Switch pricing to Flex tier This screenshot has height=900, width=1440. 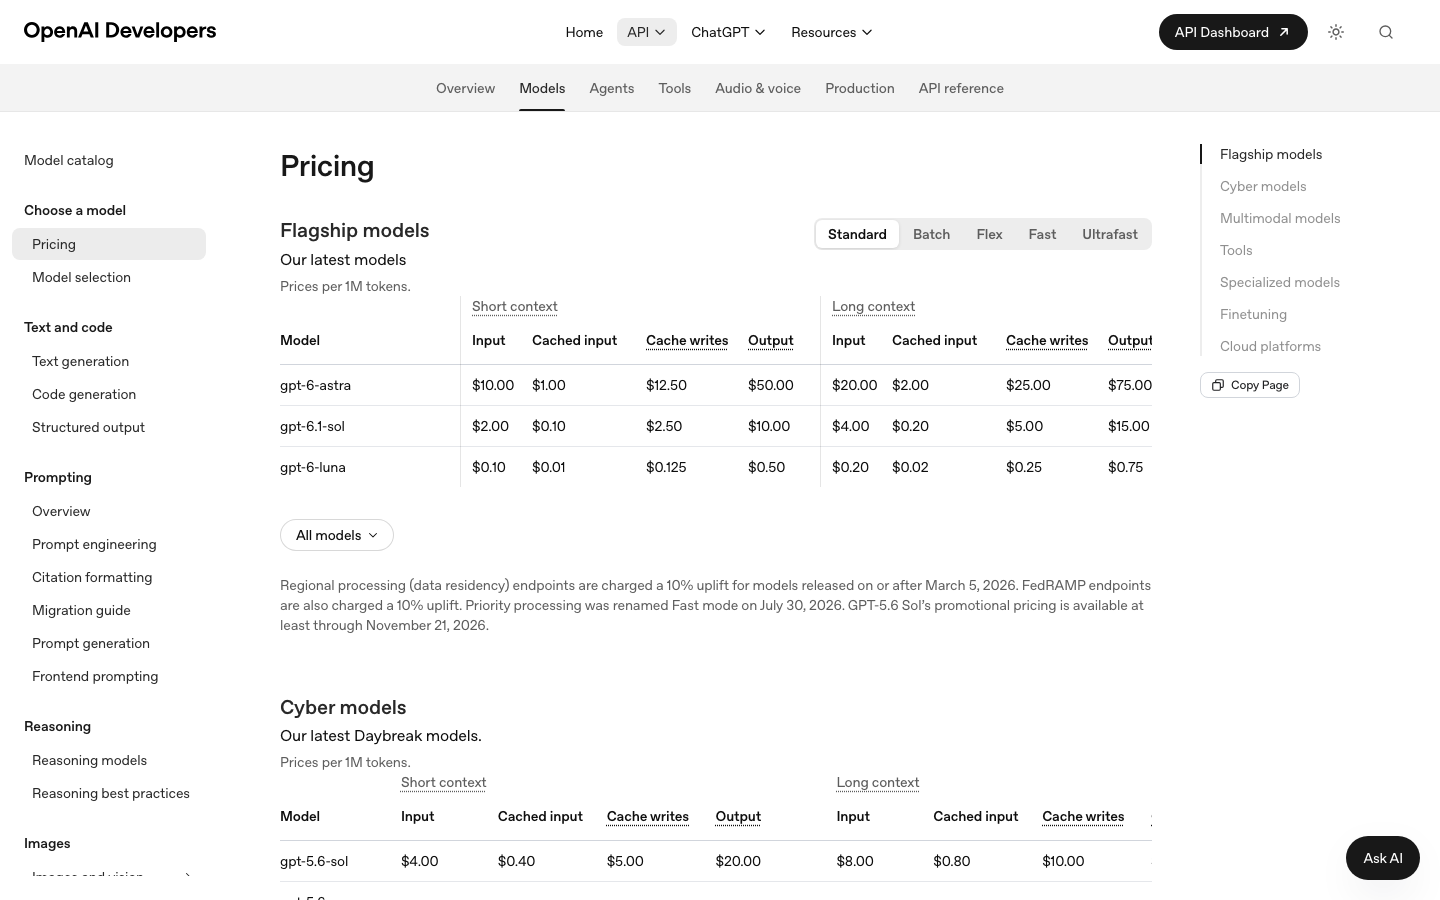989,234
